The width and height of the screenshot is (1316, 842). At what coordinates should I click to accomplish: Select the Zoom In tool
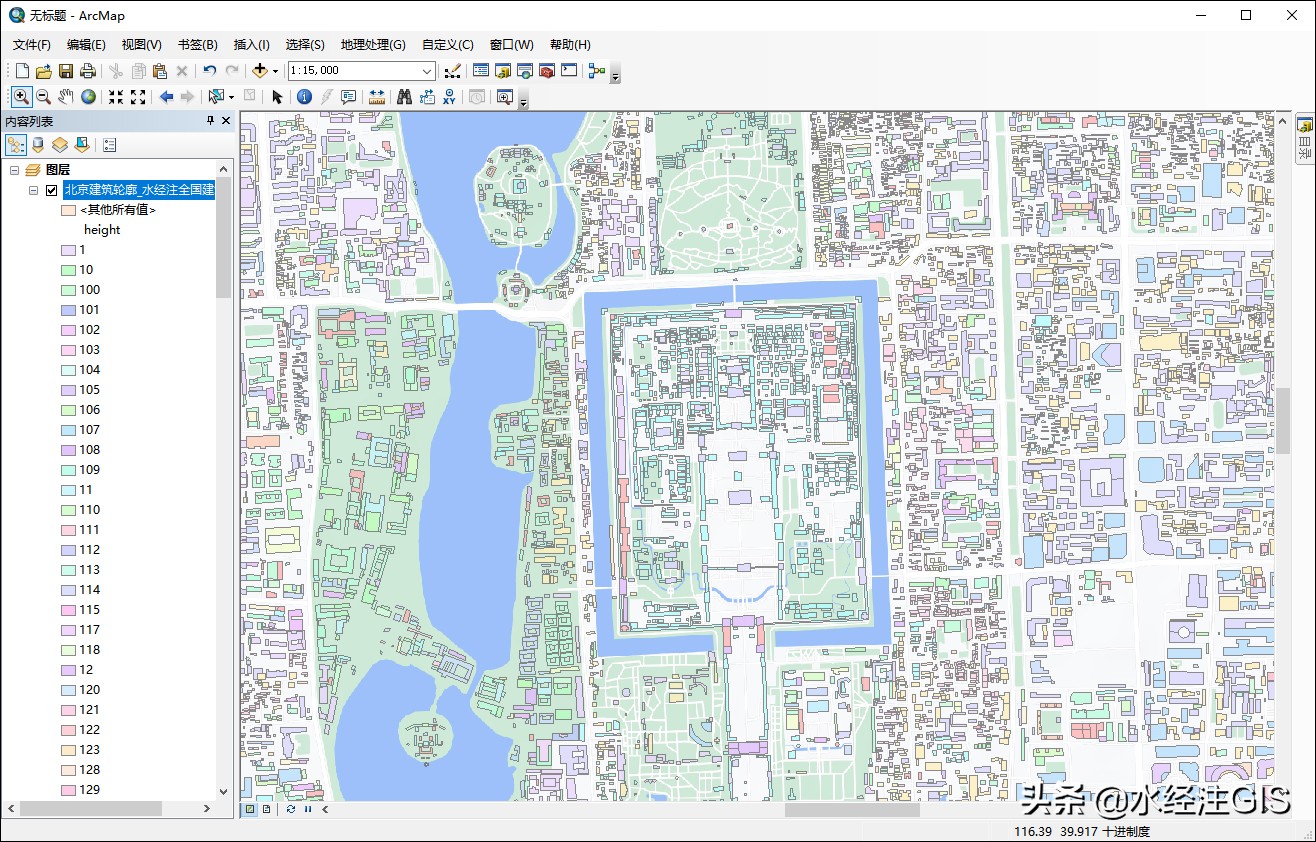tap(20, 97)
